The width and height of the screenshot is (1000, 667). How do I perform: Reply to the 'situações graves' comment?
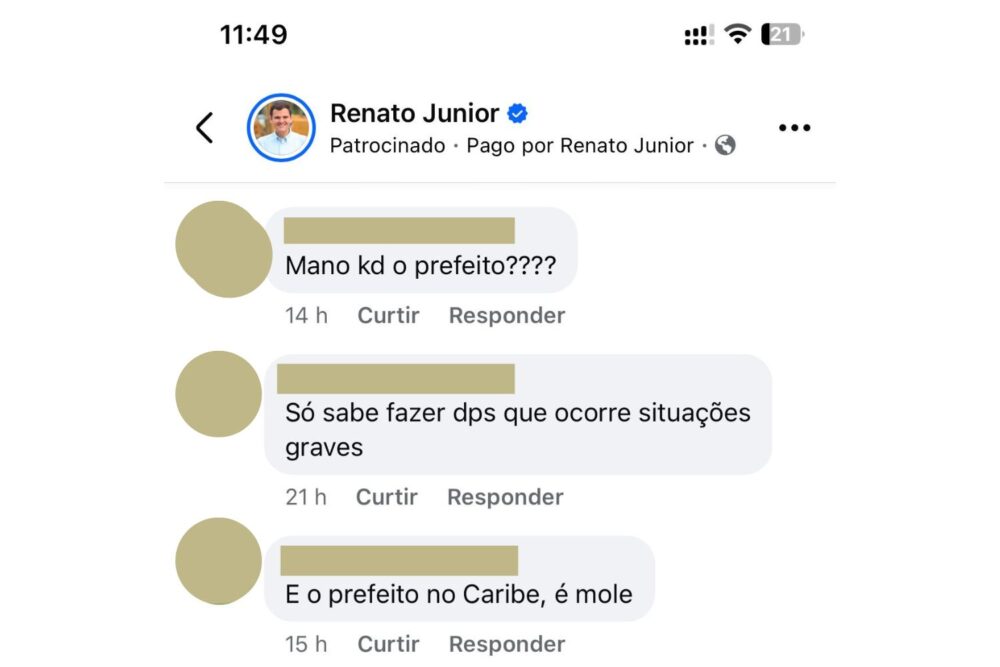click(x=505, y=497)
